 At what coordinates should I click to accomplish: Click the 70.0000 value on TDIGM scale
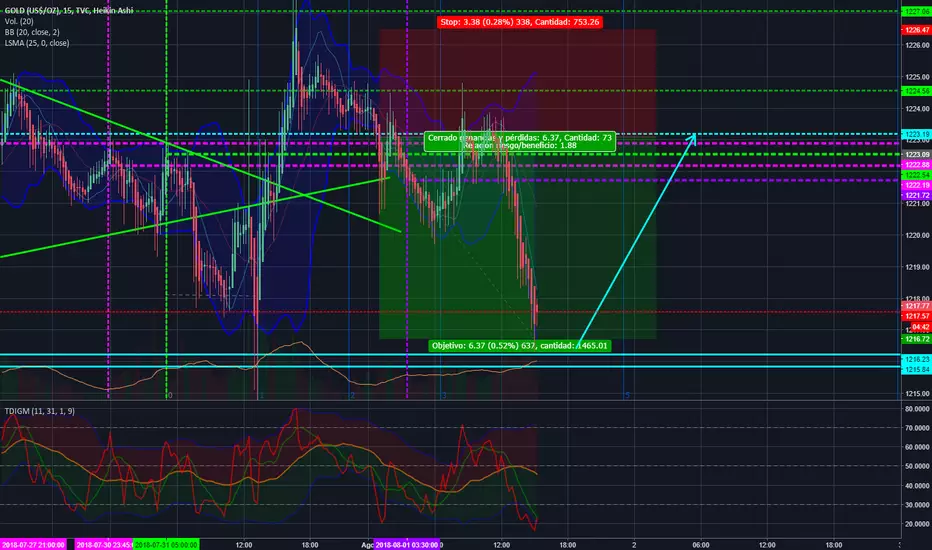pos(917,428)
